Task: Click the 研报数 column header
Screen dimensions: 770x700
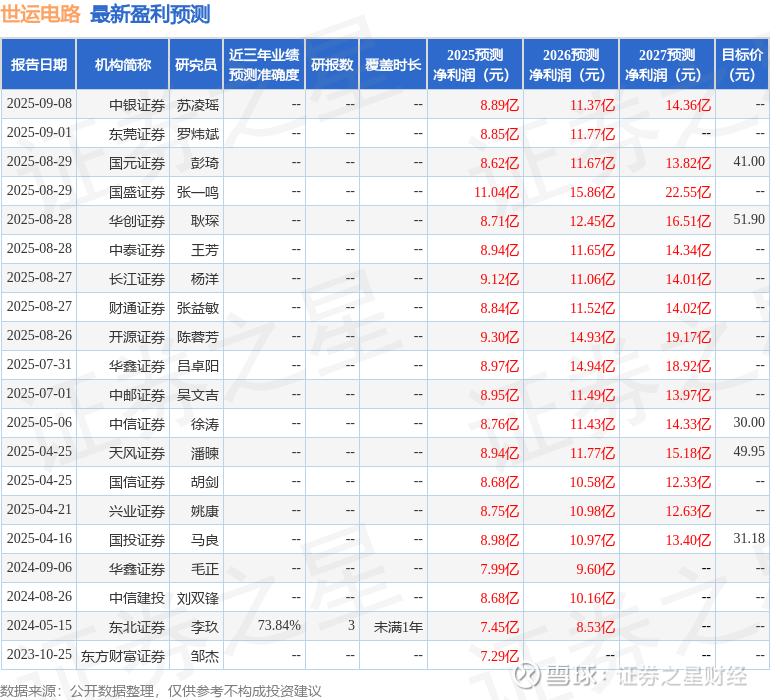Action: (332, 64)
